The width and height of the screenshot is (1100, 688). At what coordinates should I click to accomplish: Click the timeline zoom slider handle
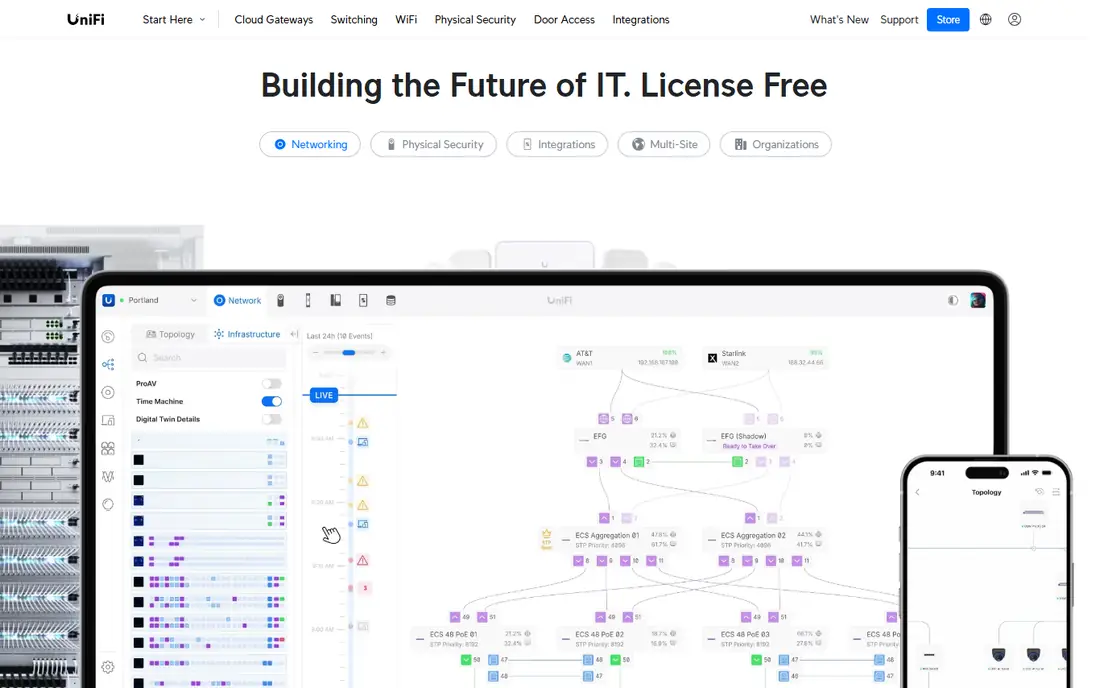point(349,352)
